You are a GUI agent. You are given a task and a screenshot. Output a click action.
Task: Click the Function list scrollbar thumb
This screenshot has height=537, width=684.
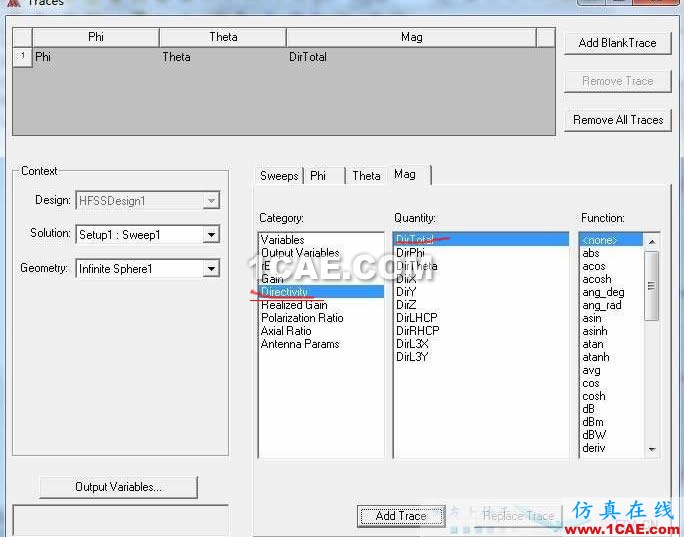[x=651, y=286]
